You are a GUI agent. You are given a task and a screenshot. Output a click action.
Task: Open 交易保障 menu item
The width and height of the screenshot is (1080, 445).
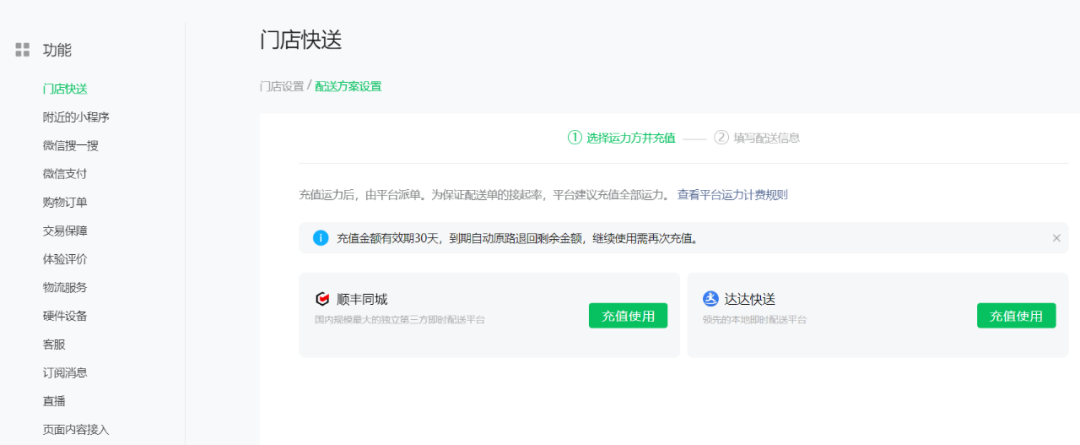(x=65, y=231)
